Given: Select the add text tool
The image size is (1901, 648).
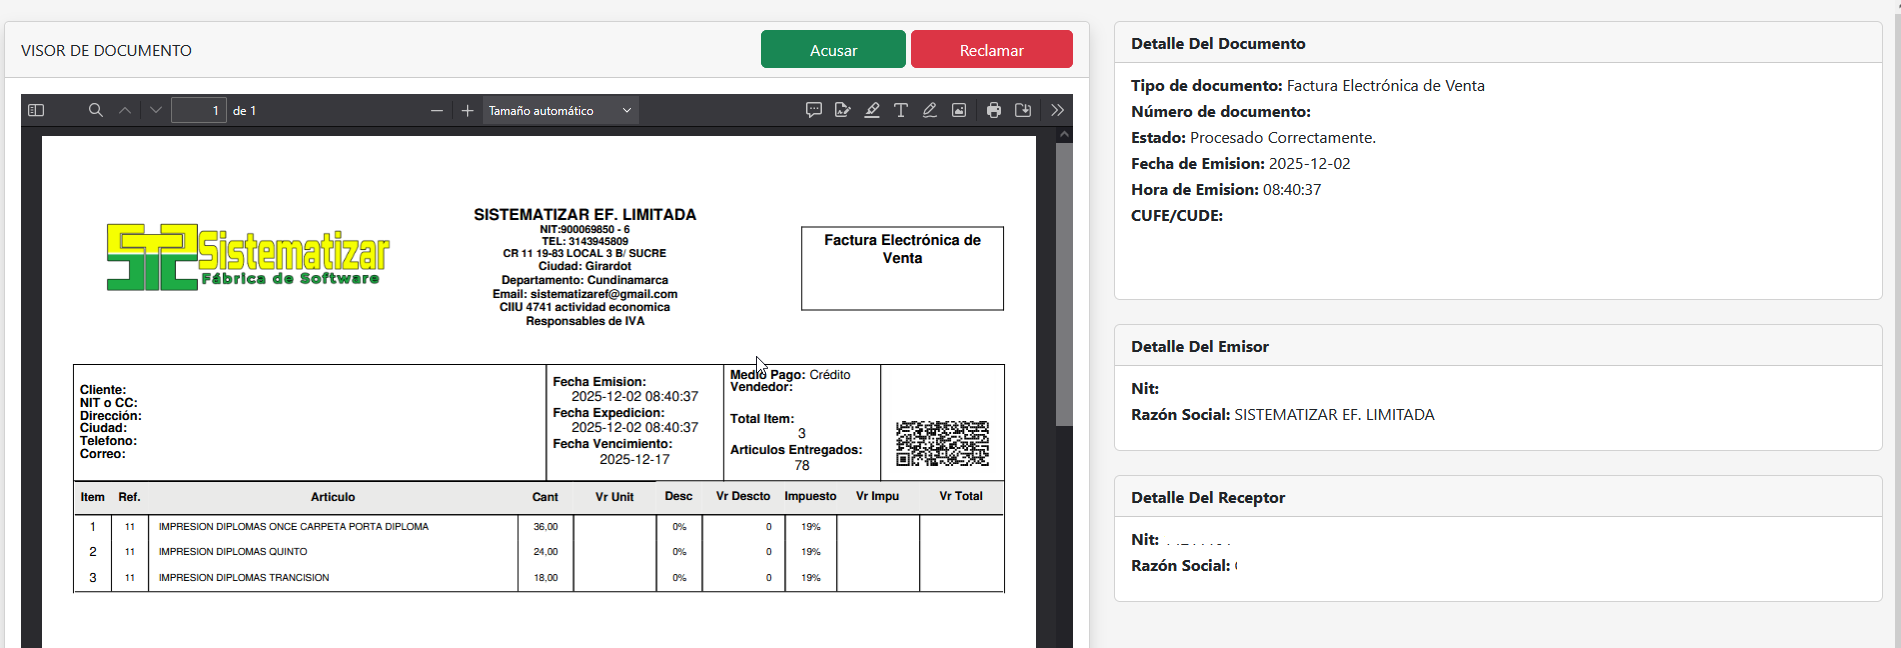Looking at the screenshot, I should click(901, 110).
